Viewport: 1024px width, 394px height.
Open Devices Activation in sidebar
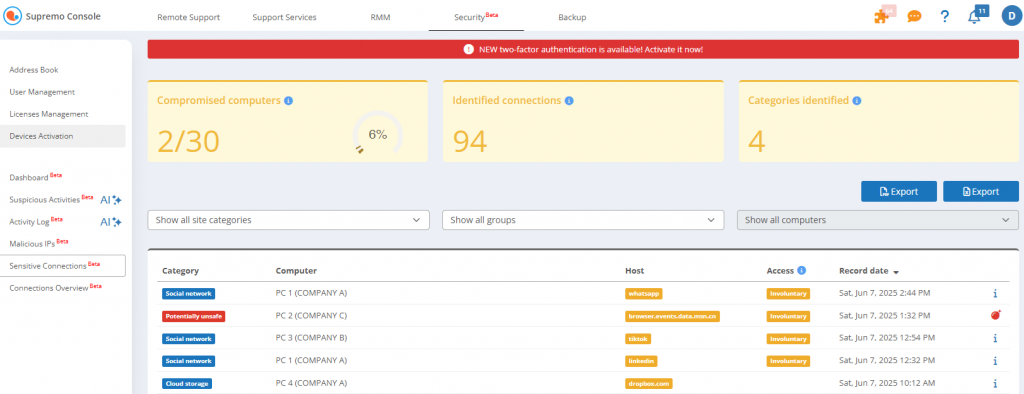point(63,136)
